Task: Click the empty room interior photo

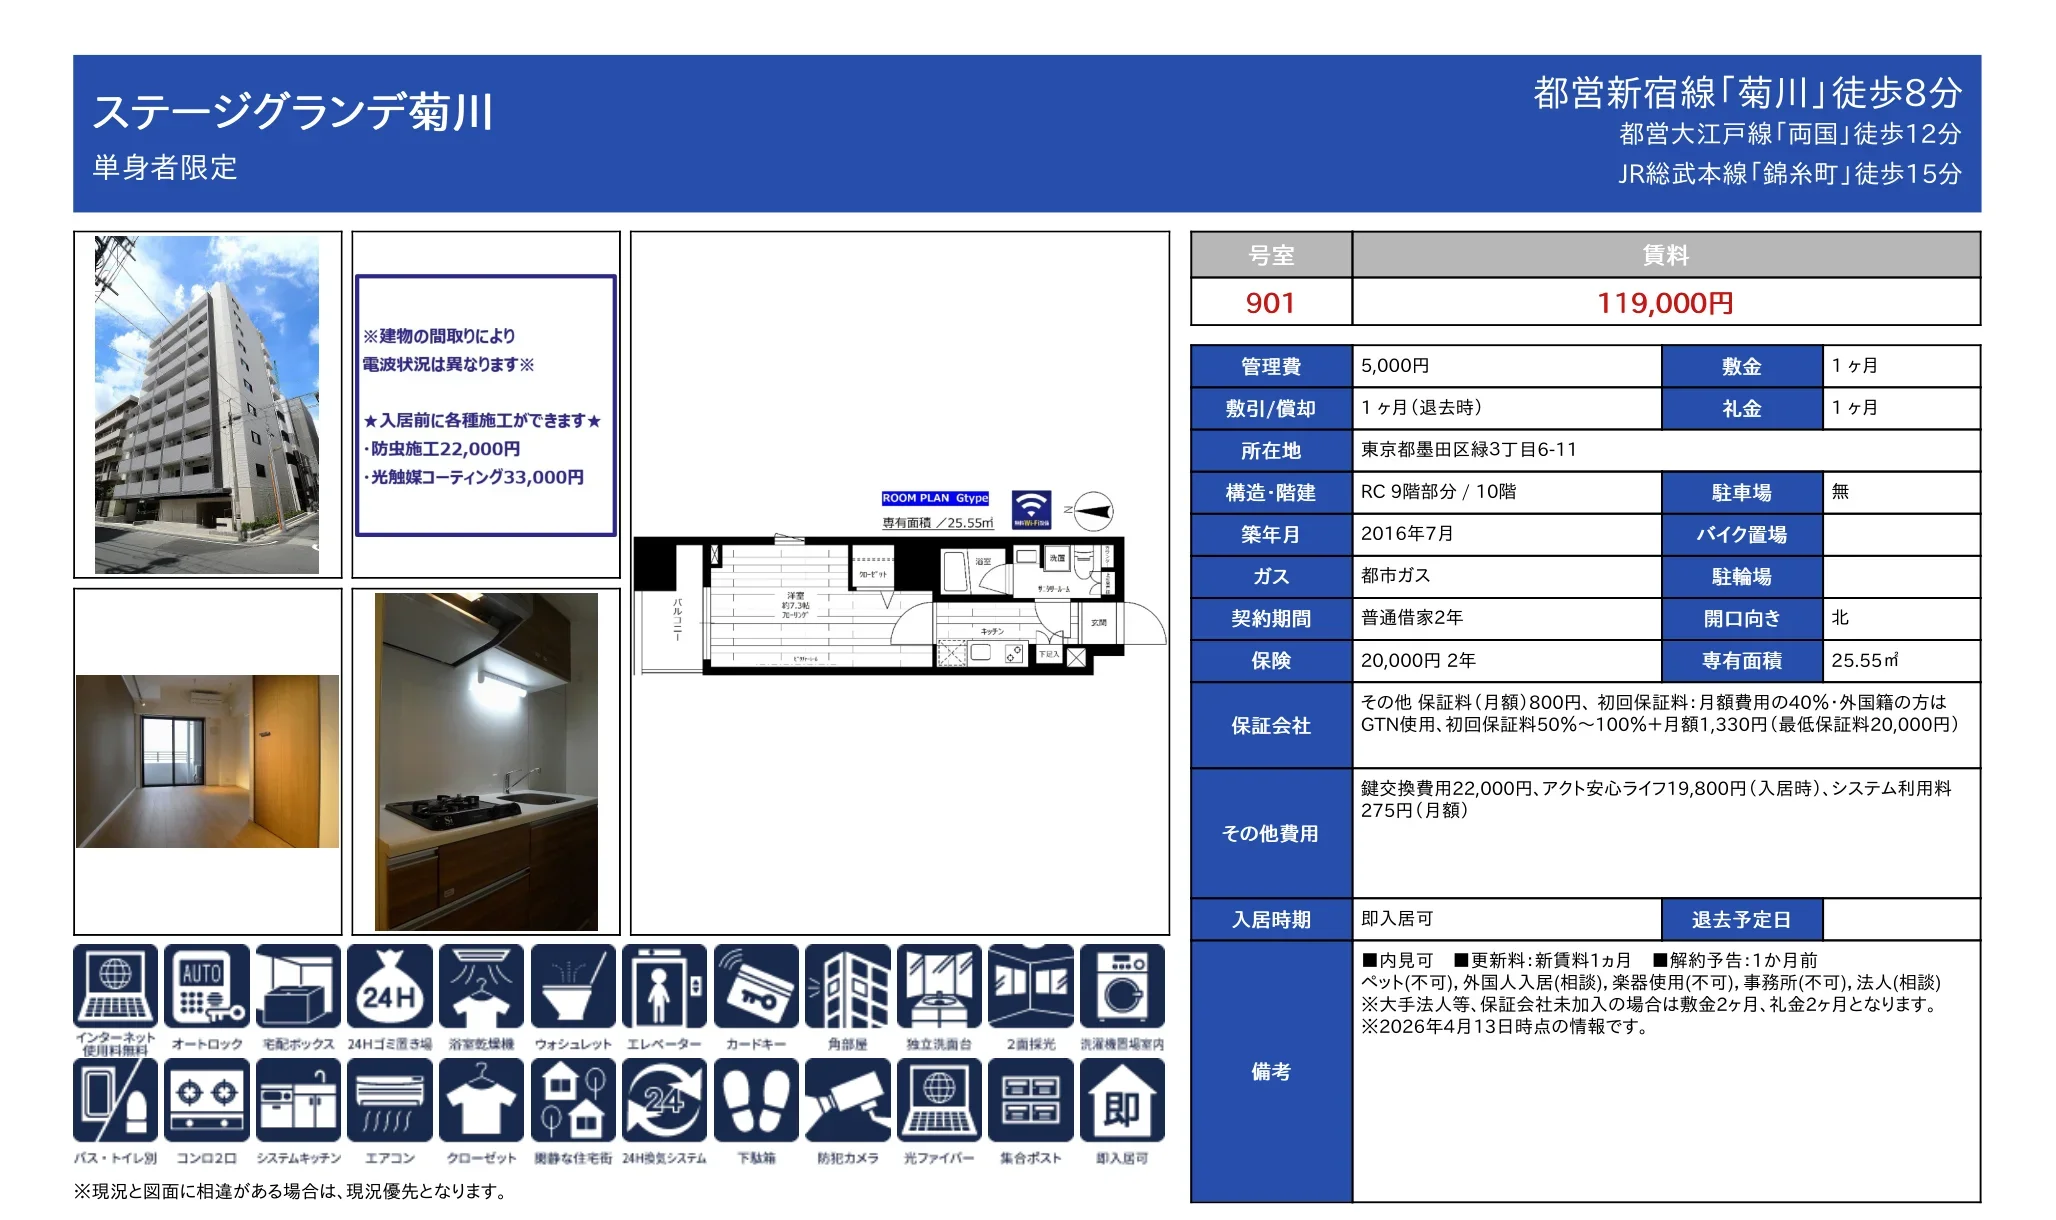Action: coord(207,761)
